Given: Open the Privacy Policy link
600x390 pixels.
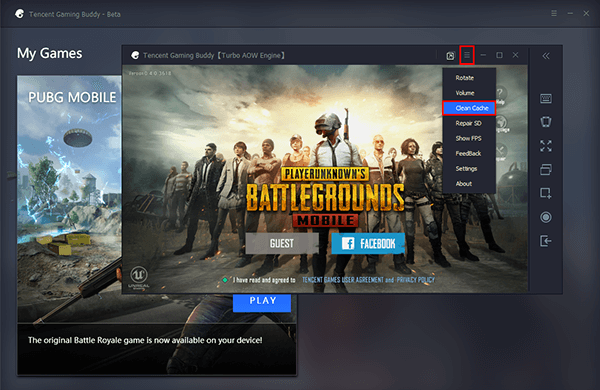Looking at the screenshot, I should 416,280.
